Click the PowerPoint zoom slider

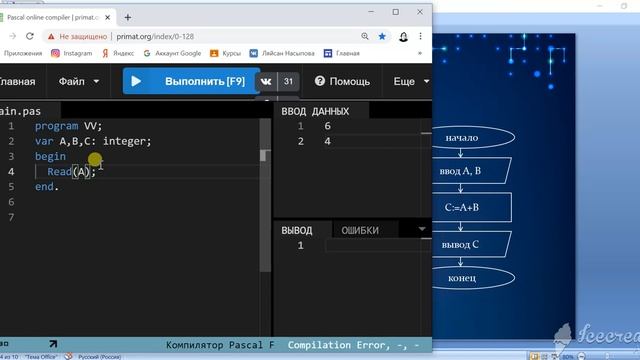pyautogui.click(x=608, y=357)
